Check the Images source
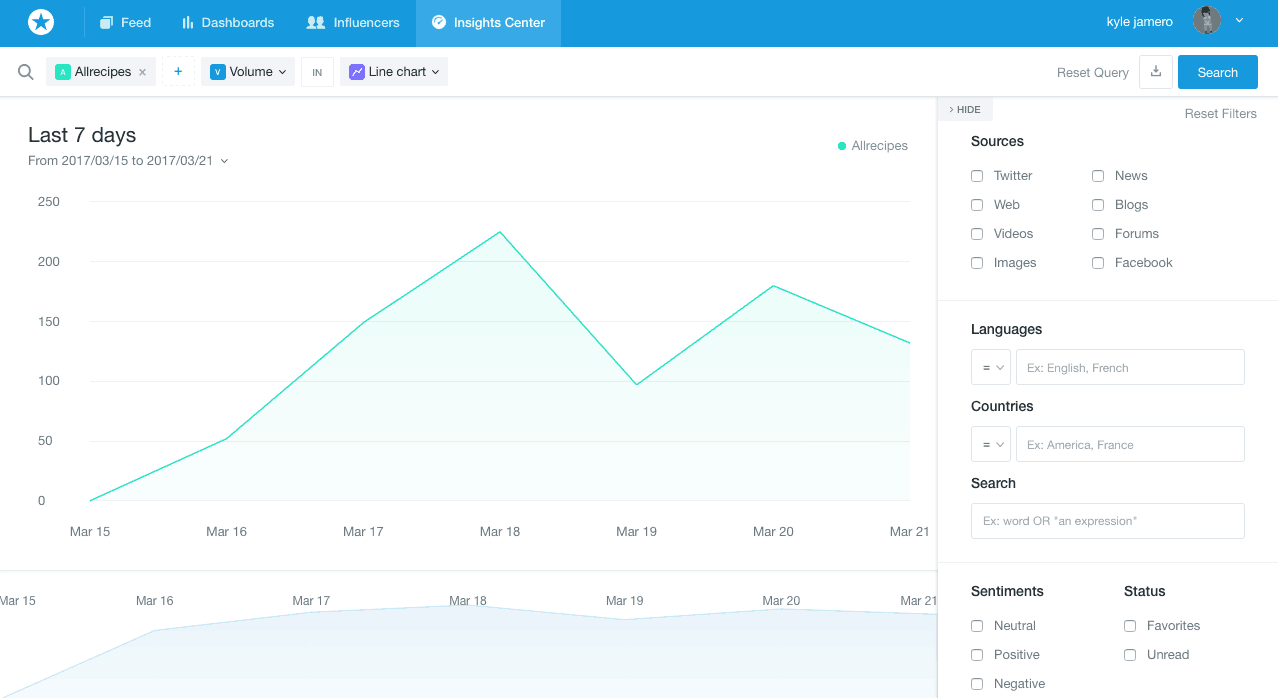The width and height of the screenshot is (1278, 698). coord(977,263)
